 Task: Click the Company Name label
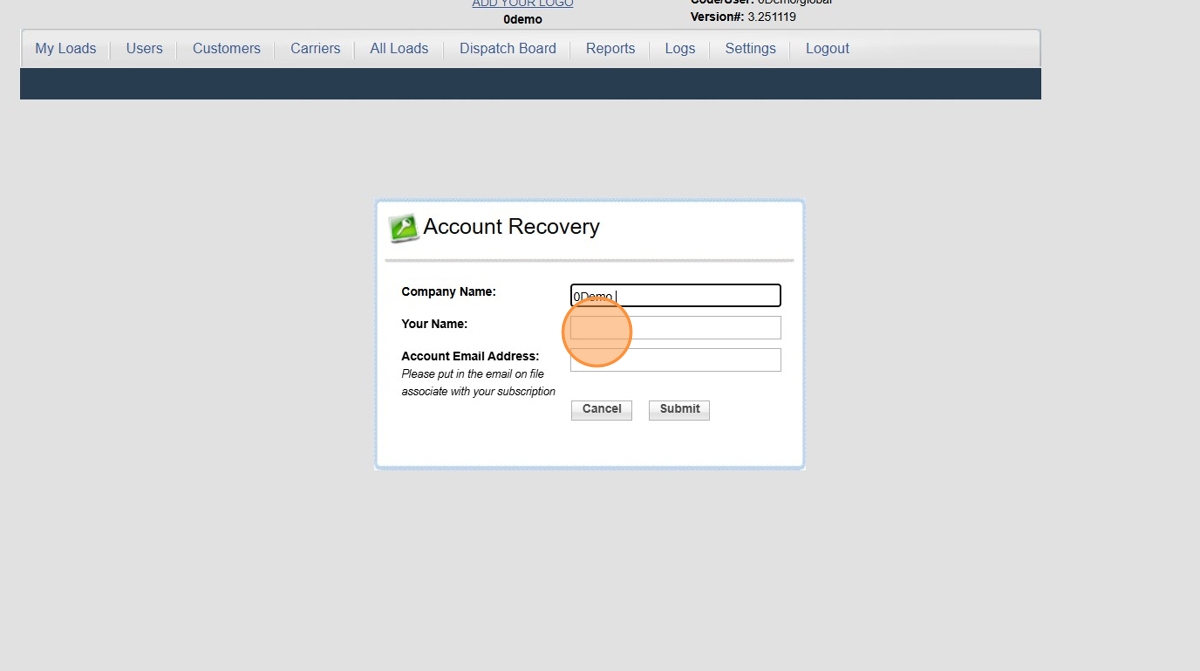coord(449,292)
